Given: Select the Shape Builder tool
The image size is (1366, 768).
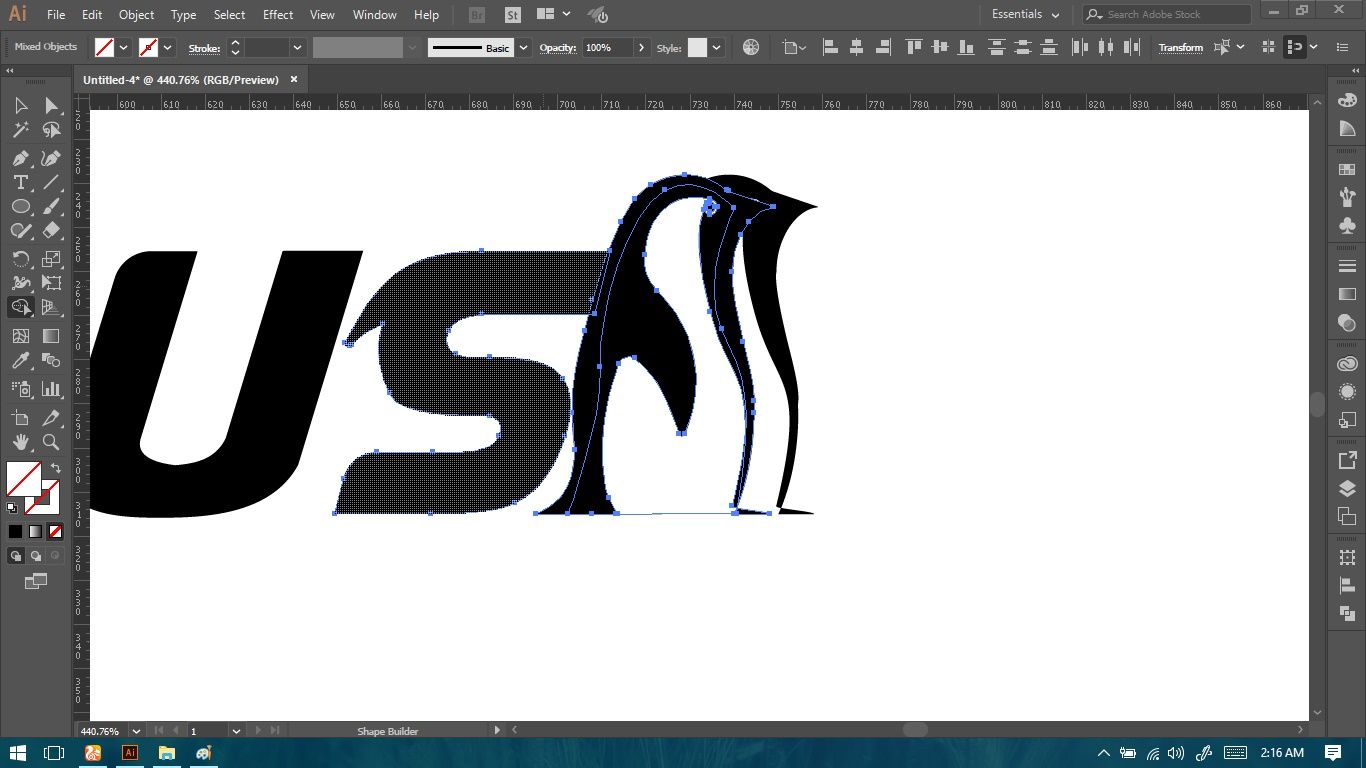Looking at the screenshot, I should (20, 307).
